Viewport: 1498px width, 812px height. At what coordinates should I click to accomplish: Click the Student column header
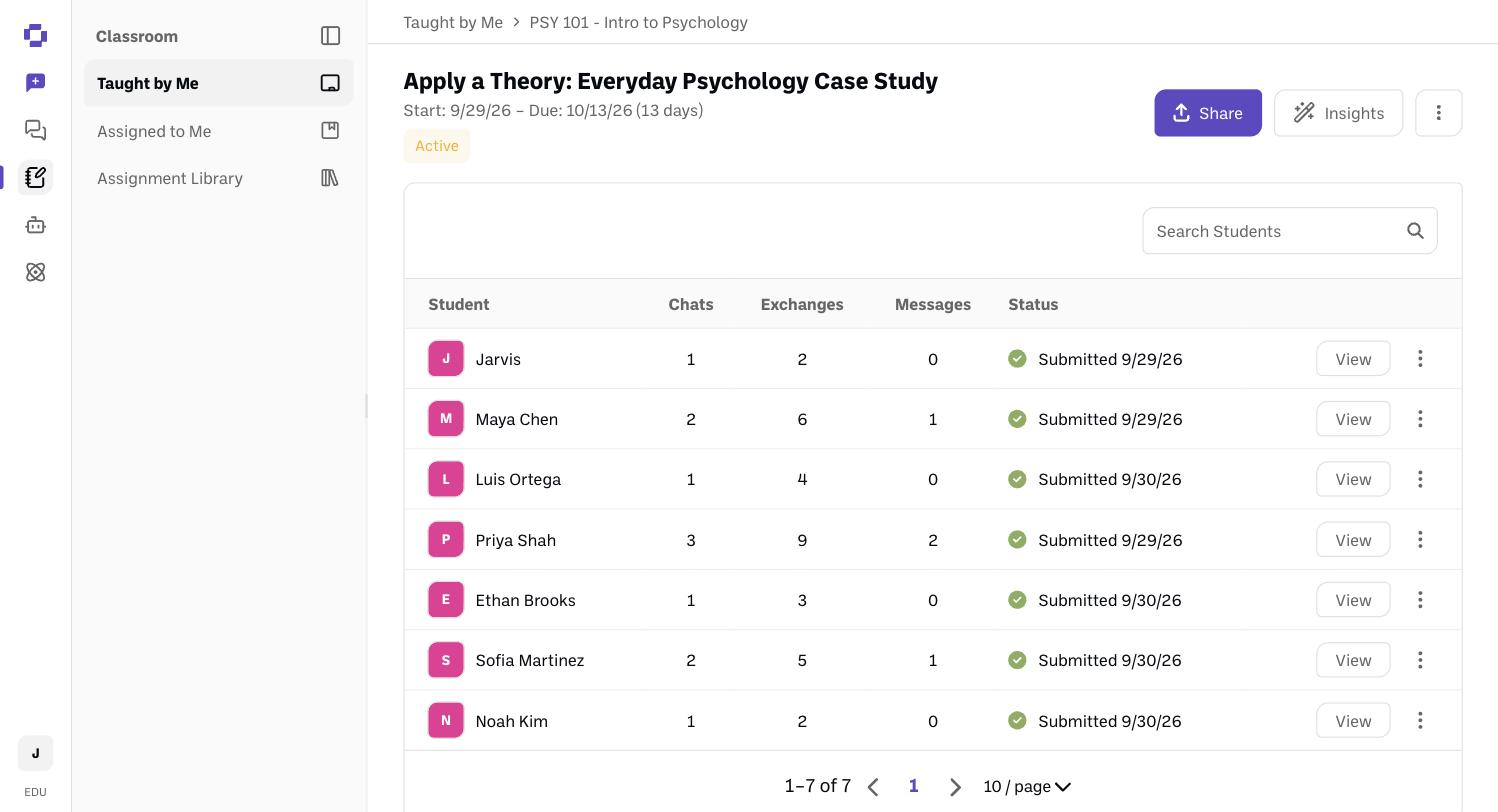(x=459, y=304)
